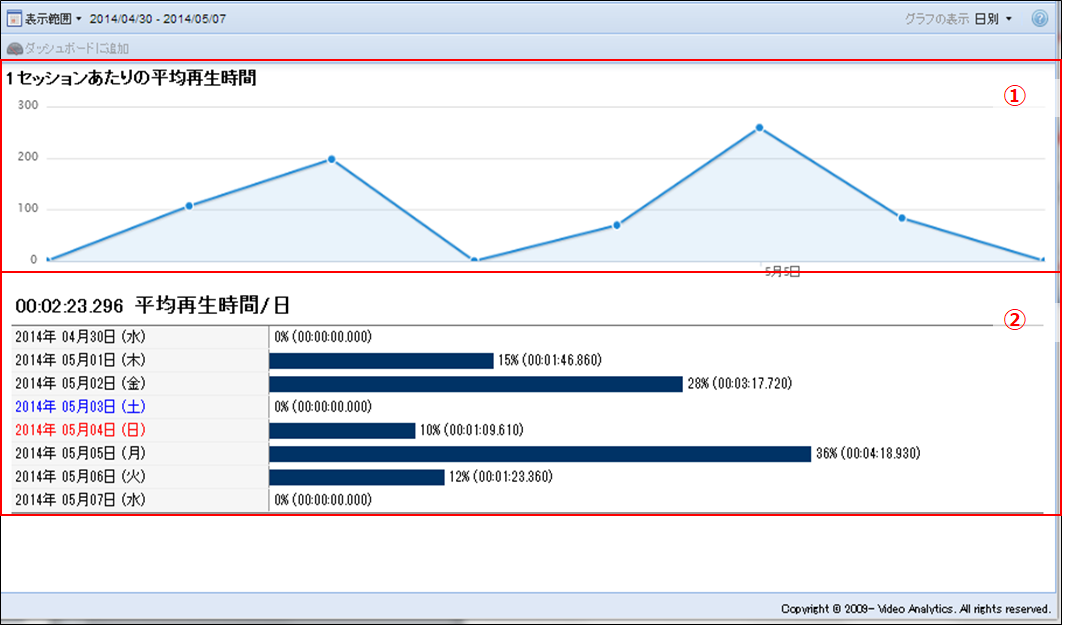Click the 5月5日 axis label on chart

pyautogui.click(x=782, y=271)
